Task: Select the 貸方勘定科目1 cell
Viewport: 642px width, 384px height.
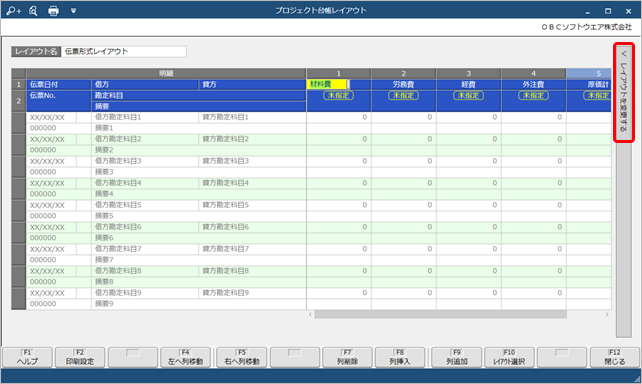Action: [252, 117]
